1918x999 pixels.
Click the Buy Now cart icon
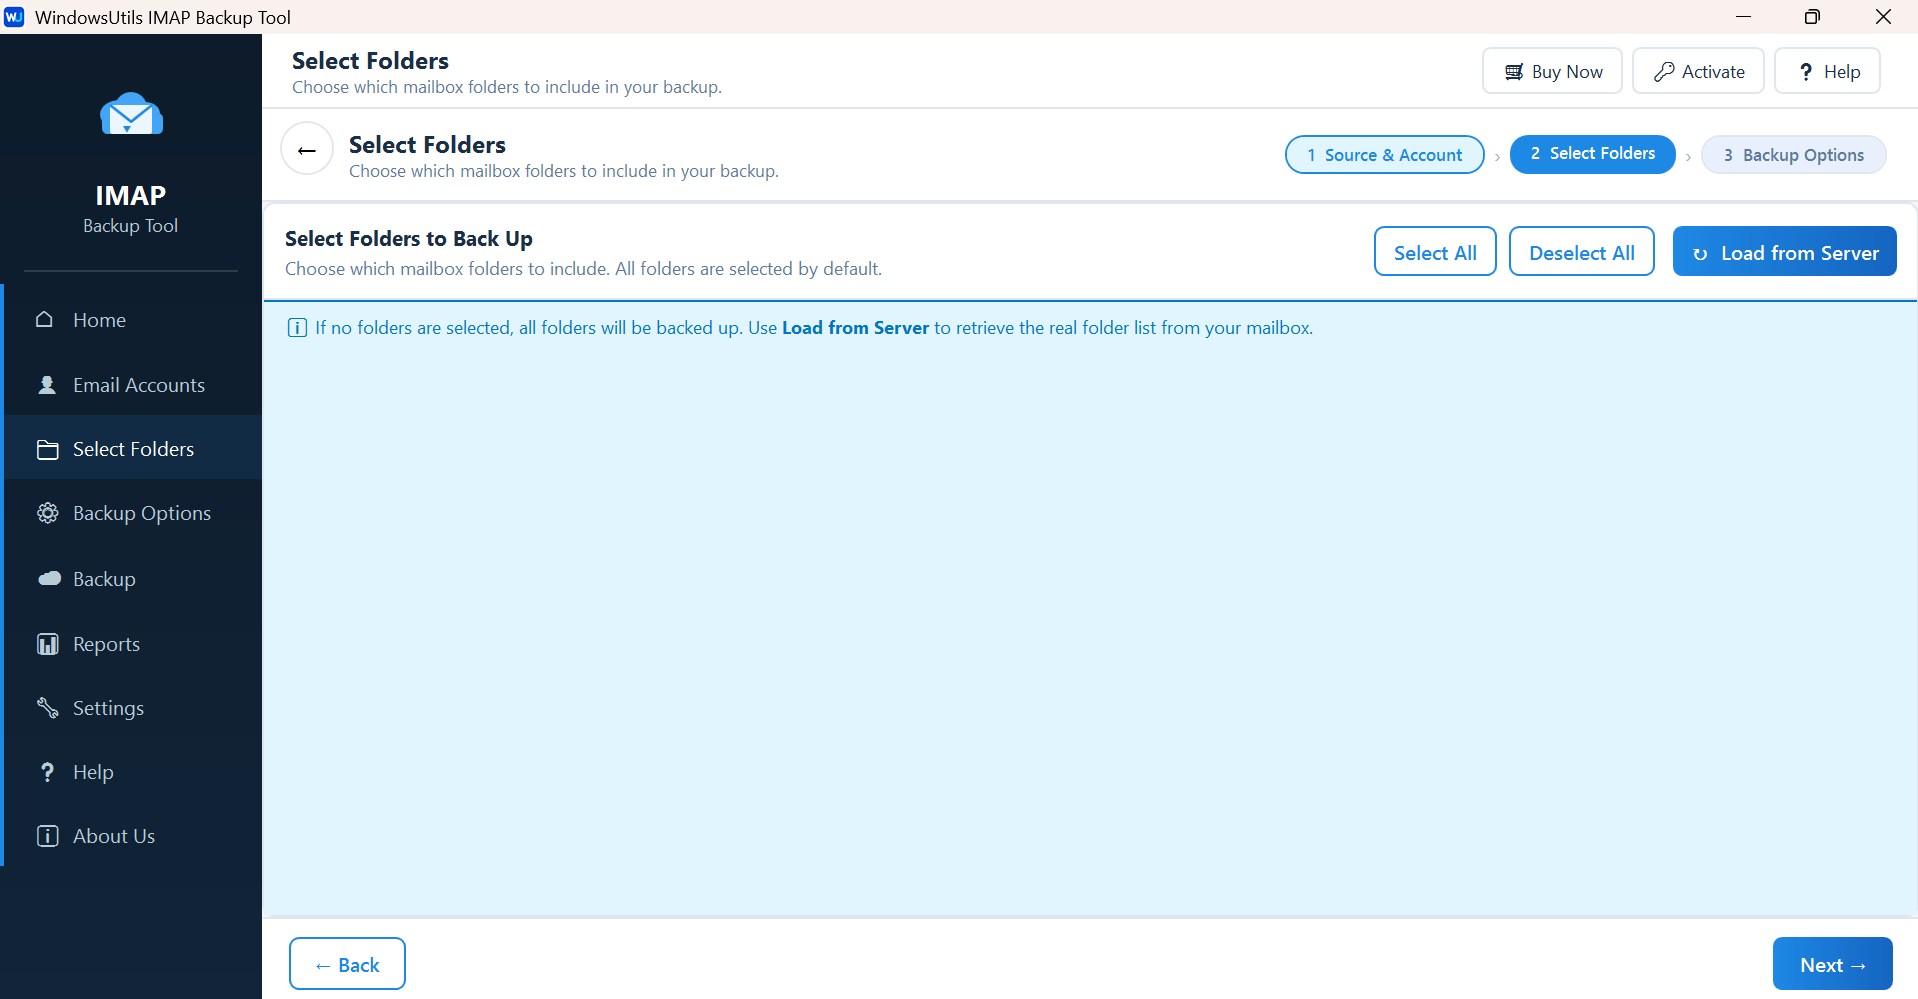pyautogui.click(x=1514, y=72)
